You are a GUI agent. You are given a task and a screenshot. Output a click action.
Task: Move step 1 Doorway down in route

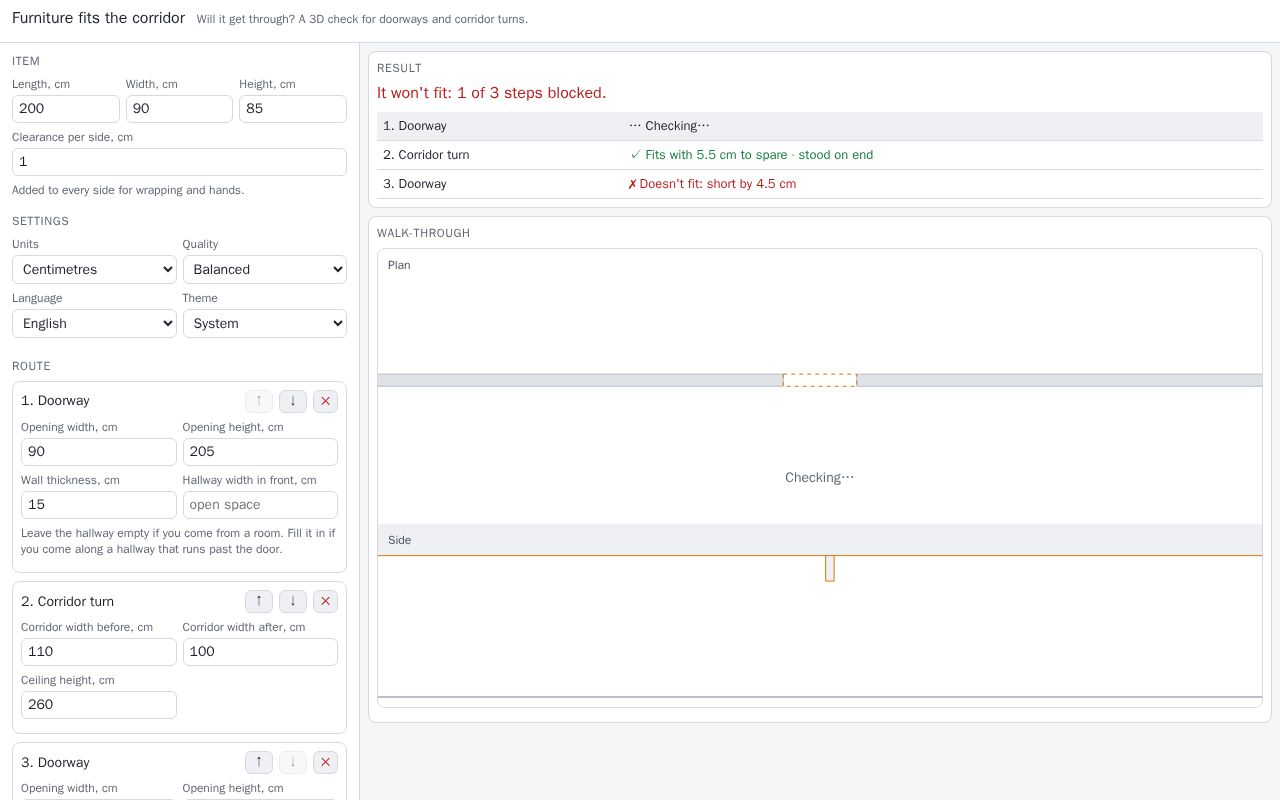[x=292, y=401]
